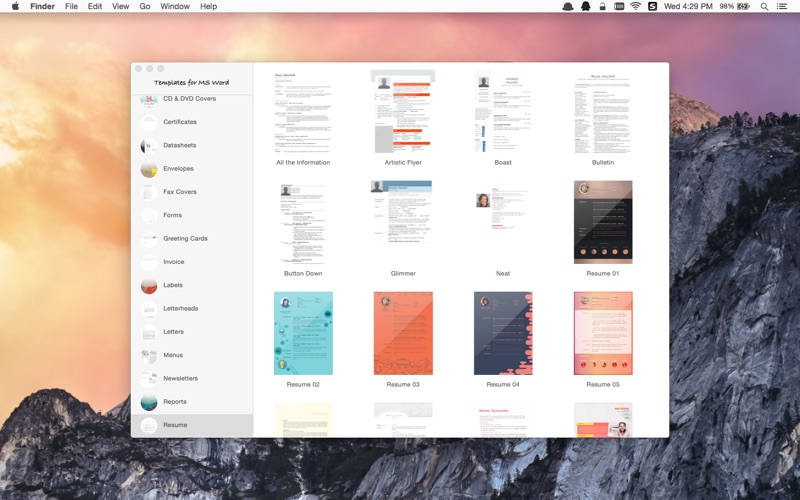800x500 pixels.
Task: Click the lock icon in the menu bar
Action: (x=603, y=6)
